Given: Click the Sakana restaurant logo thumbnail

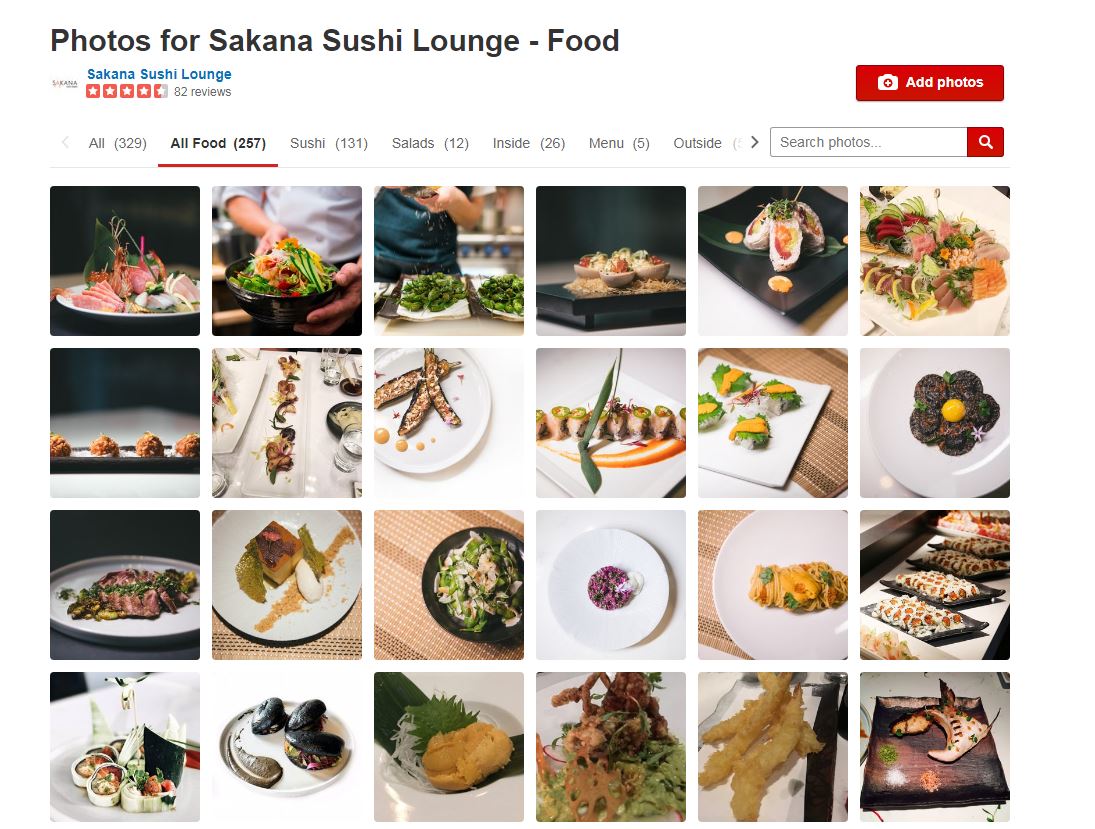Looking at the screenshot, I should [65, 83].
